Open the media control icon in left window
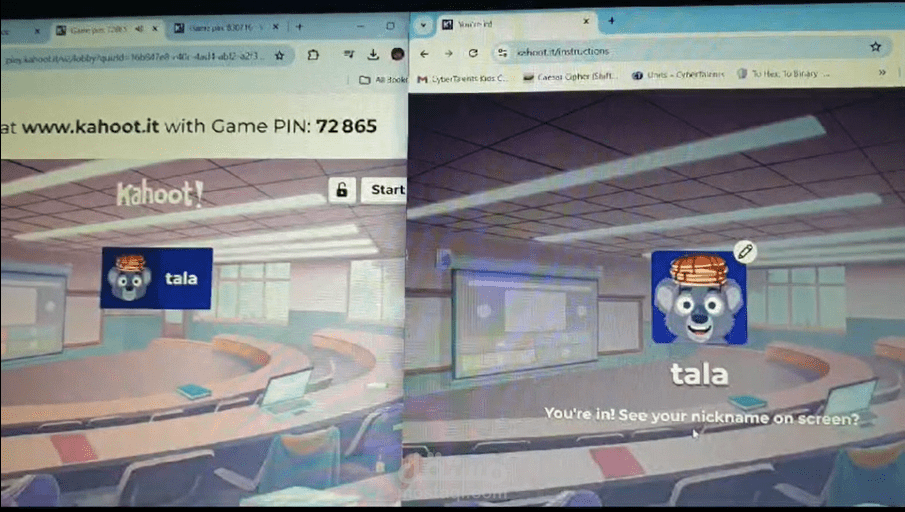The width and height of the screenshot is (905, 512). pyautogui.click(x=349, y=54)
